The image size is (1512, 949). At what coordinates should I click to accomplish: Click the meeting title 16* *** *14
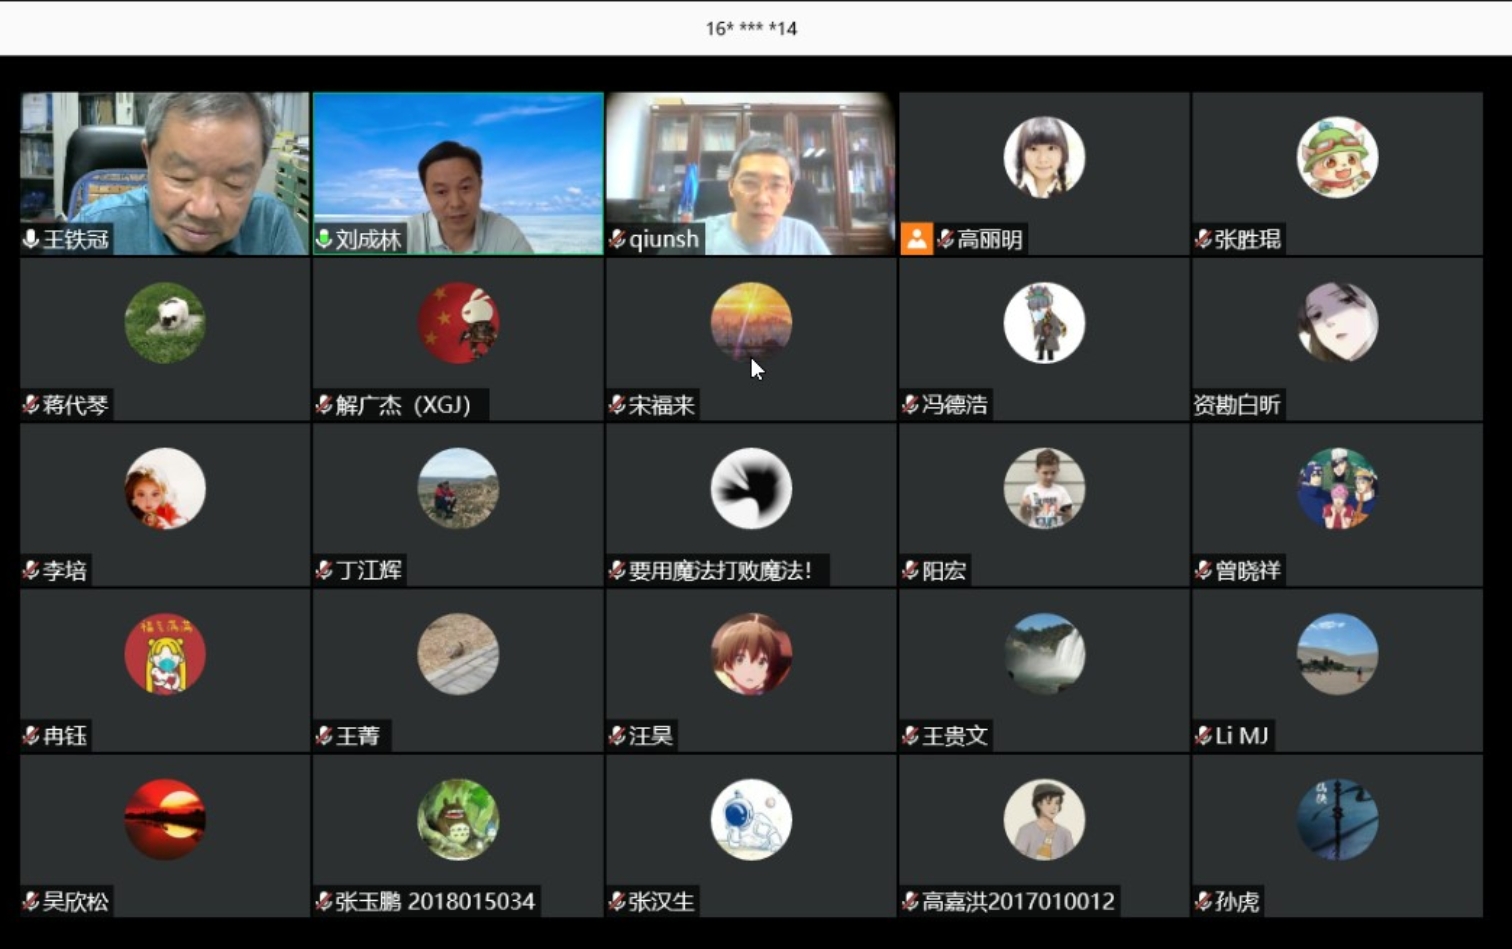(751, 28)
